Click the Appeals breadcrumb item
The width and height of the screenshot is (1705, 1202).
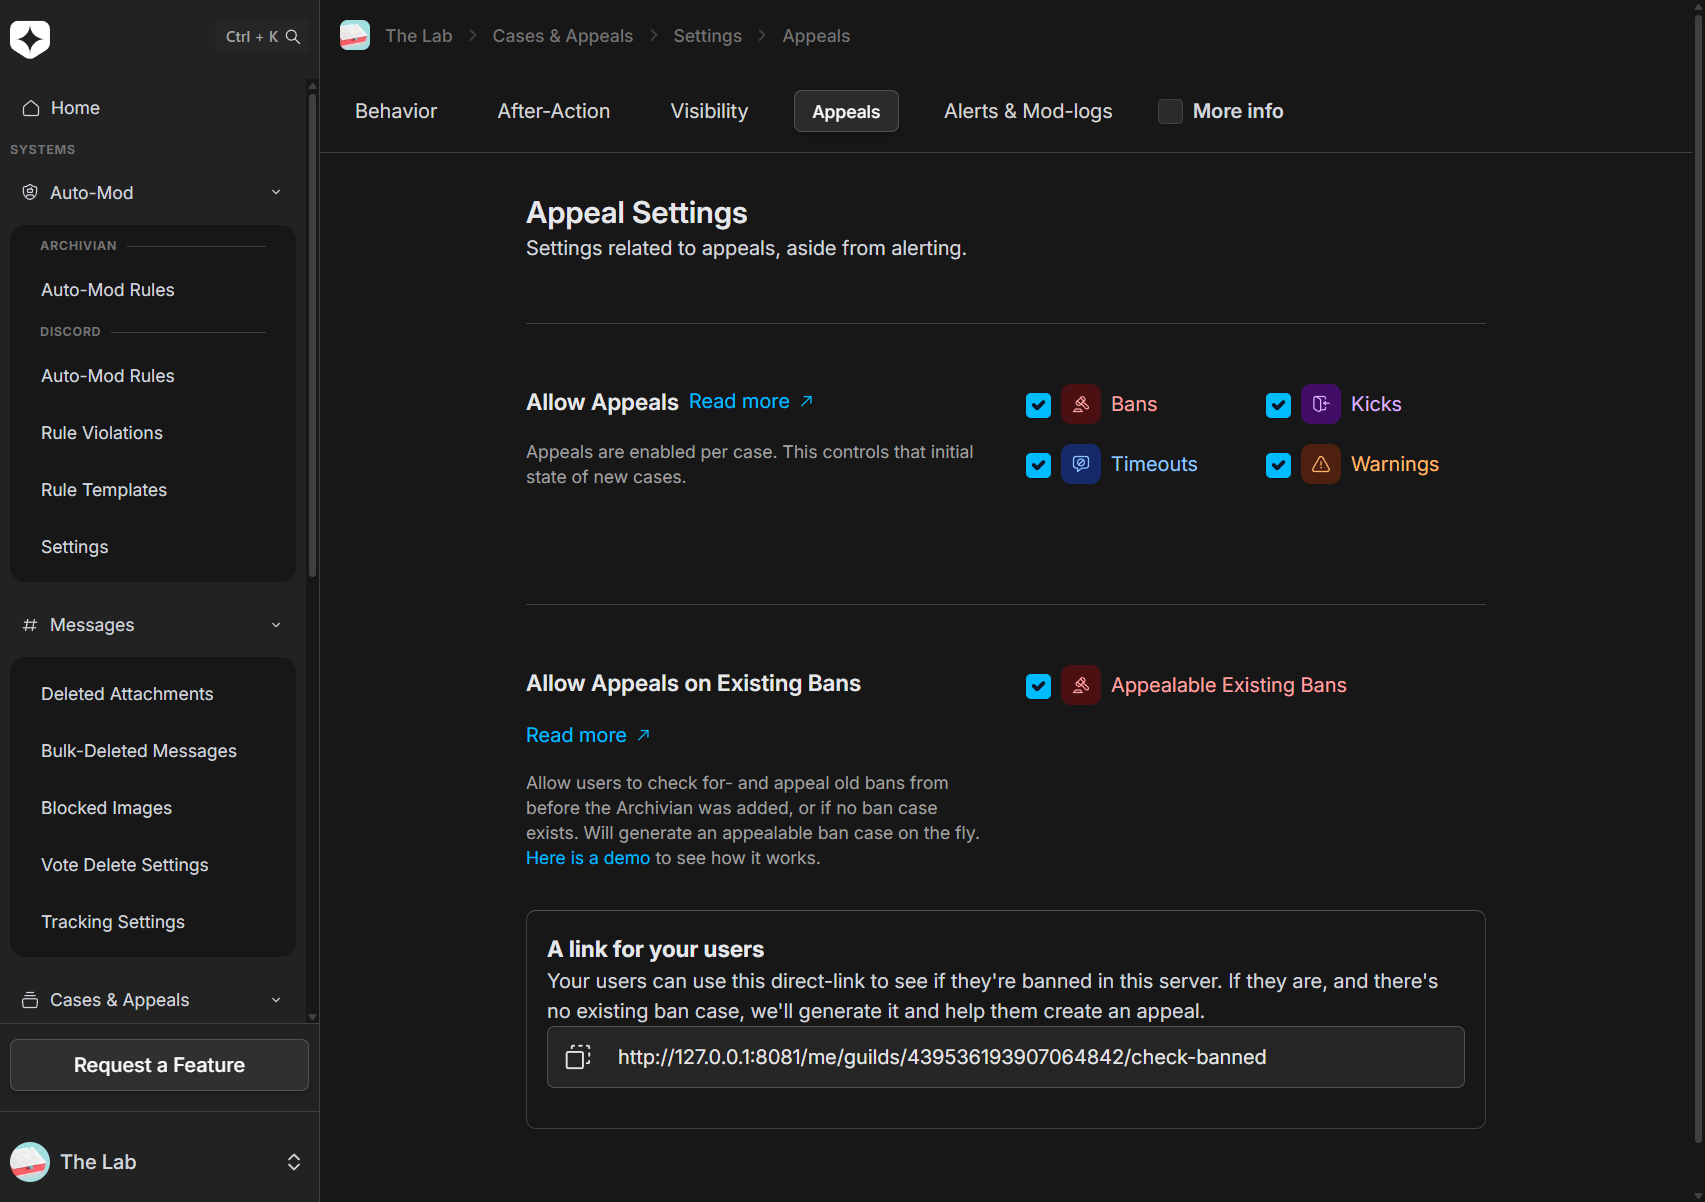point(816,36)
